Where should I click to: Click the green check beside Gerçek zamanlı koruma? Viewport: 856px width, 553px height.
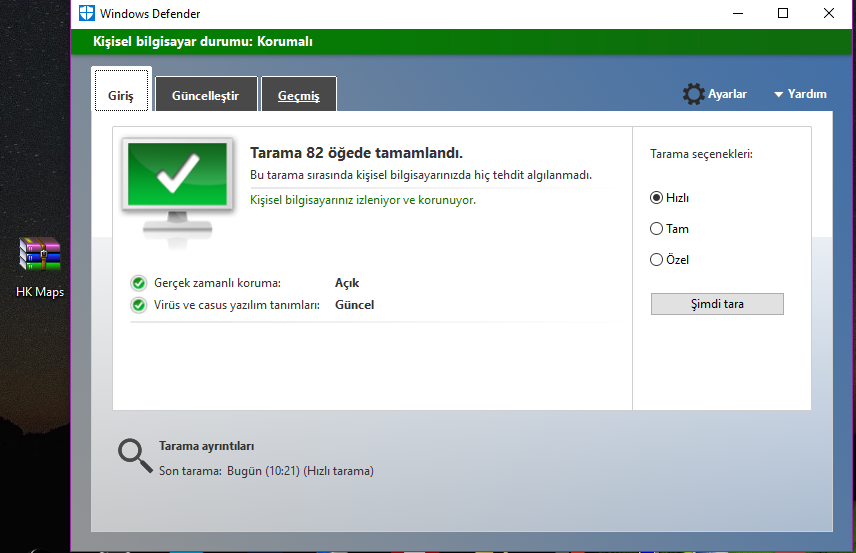point(139,283)
